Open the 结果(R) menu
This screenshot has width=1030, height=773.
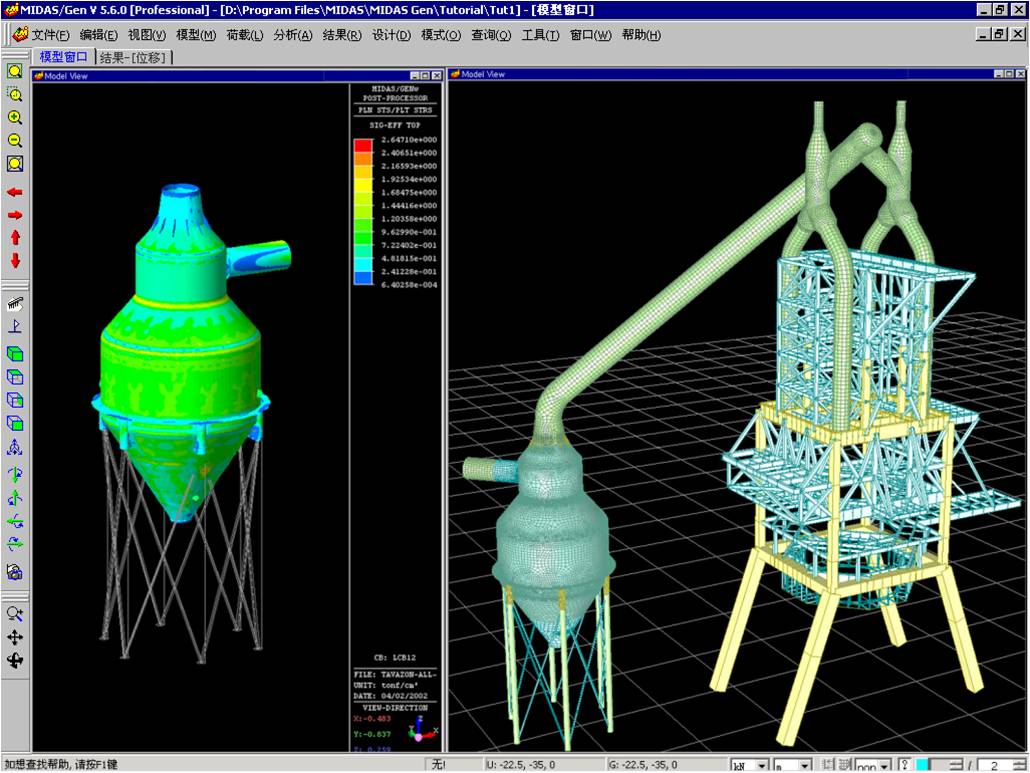(x=342, y=35)
